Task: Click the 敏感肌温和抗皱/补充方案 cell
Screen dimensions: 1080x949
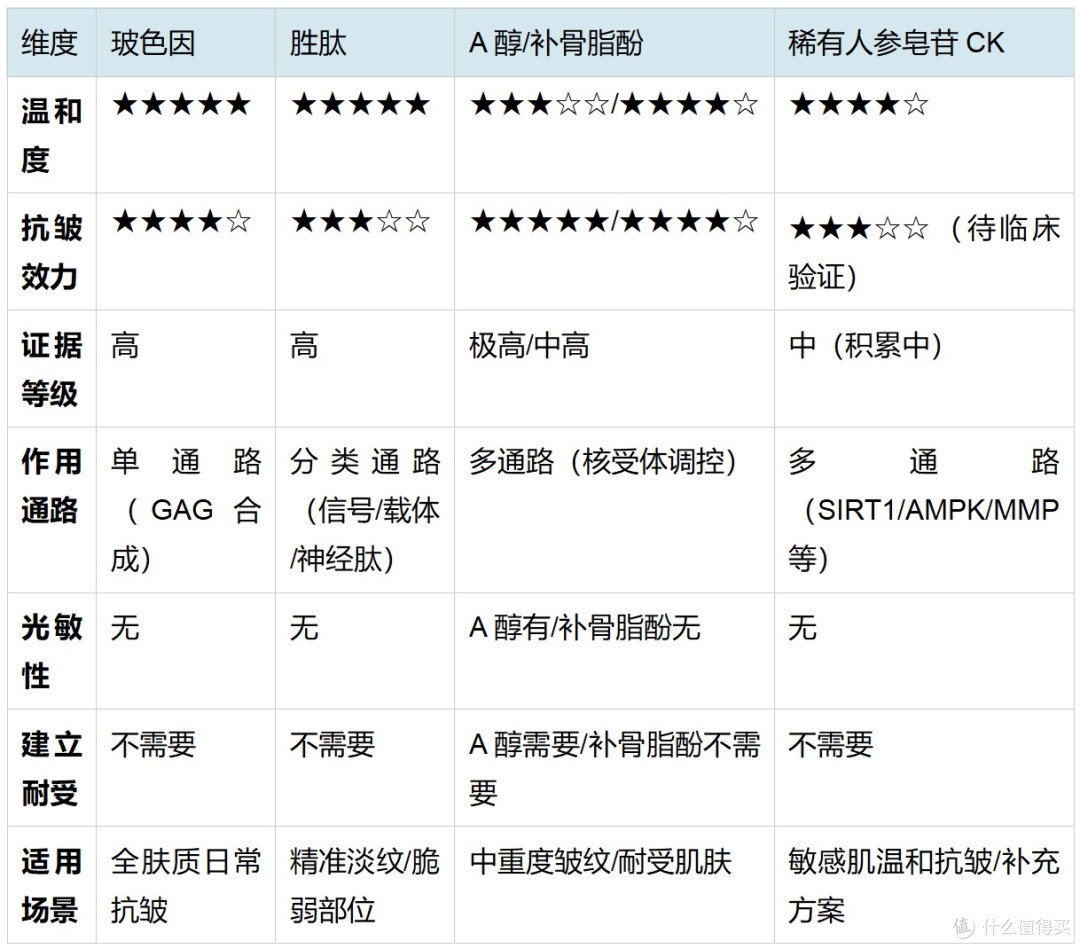Action: (x=924, y=886)
